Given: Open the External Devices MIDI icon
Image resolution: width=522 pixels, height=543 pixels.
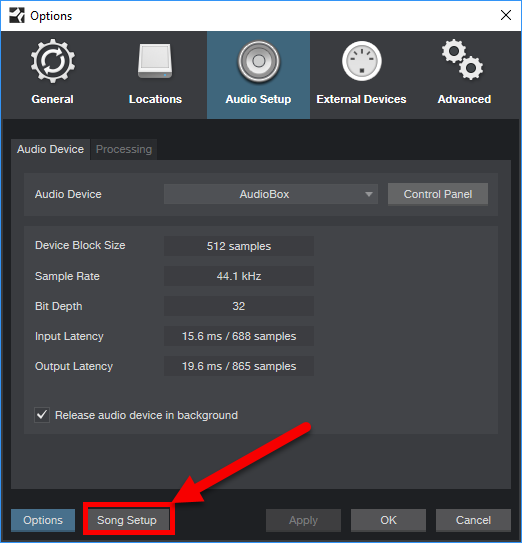Looking at the screenshot, I should pos(362,61).
